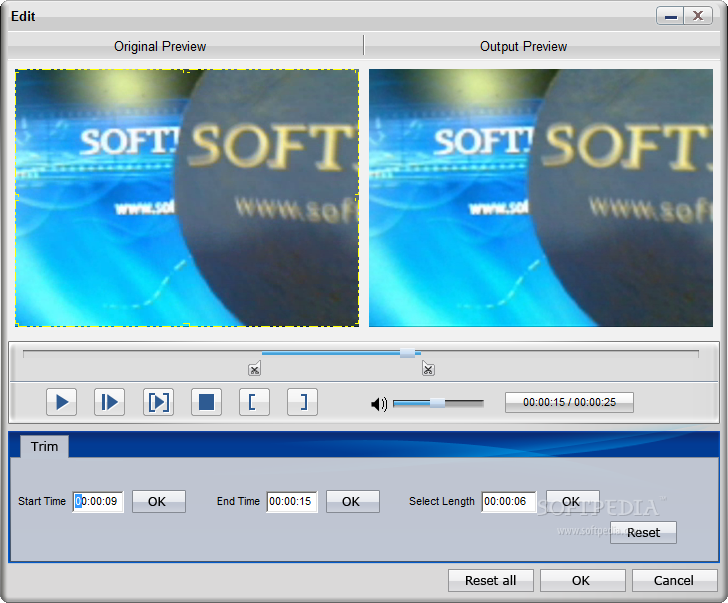Play the selected trim segment
Screen dimensions: 728x603
(x=158, y=402)
